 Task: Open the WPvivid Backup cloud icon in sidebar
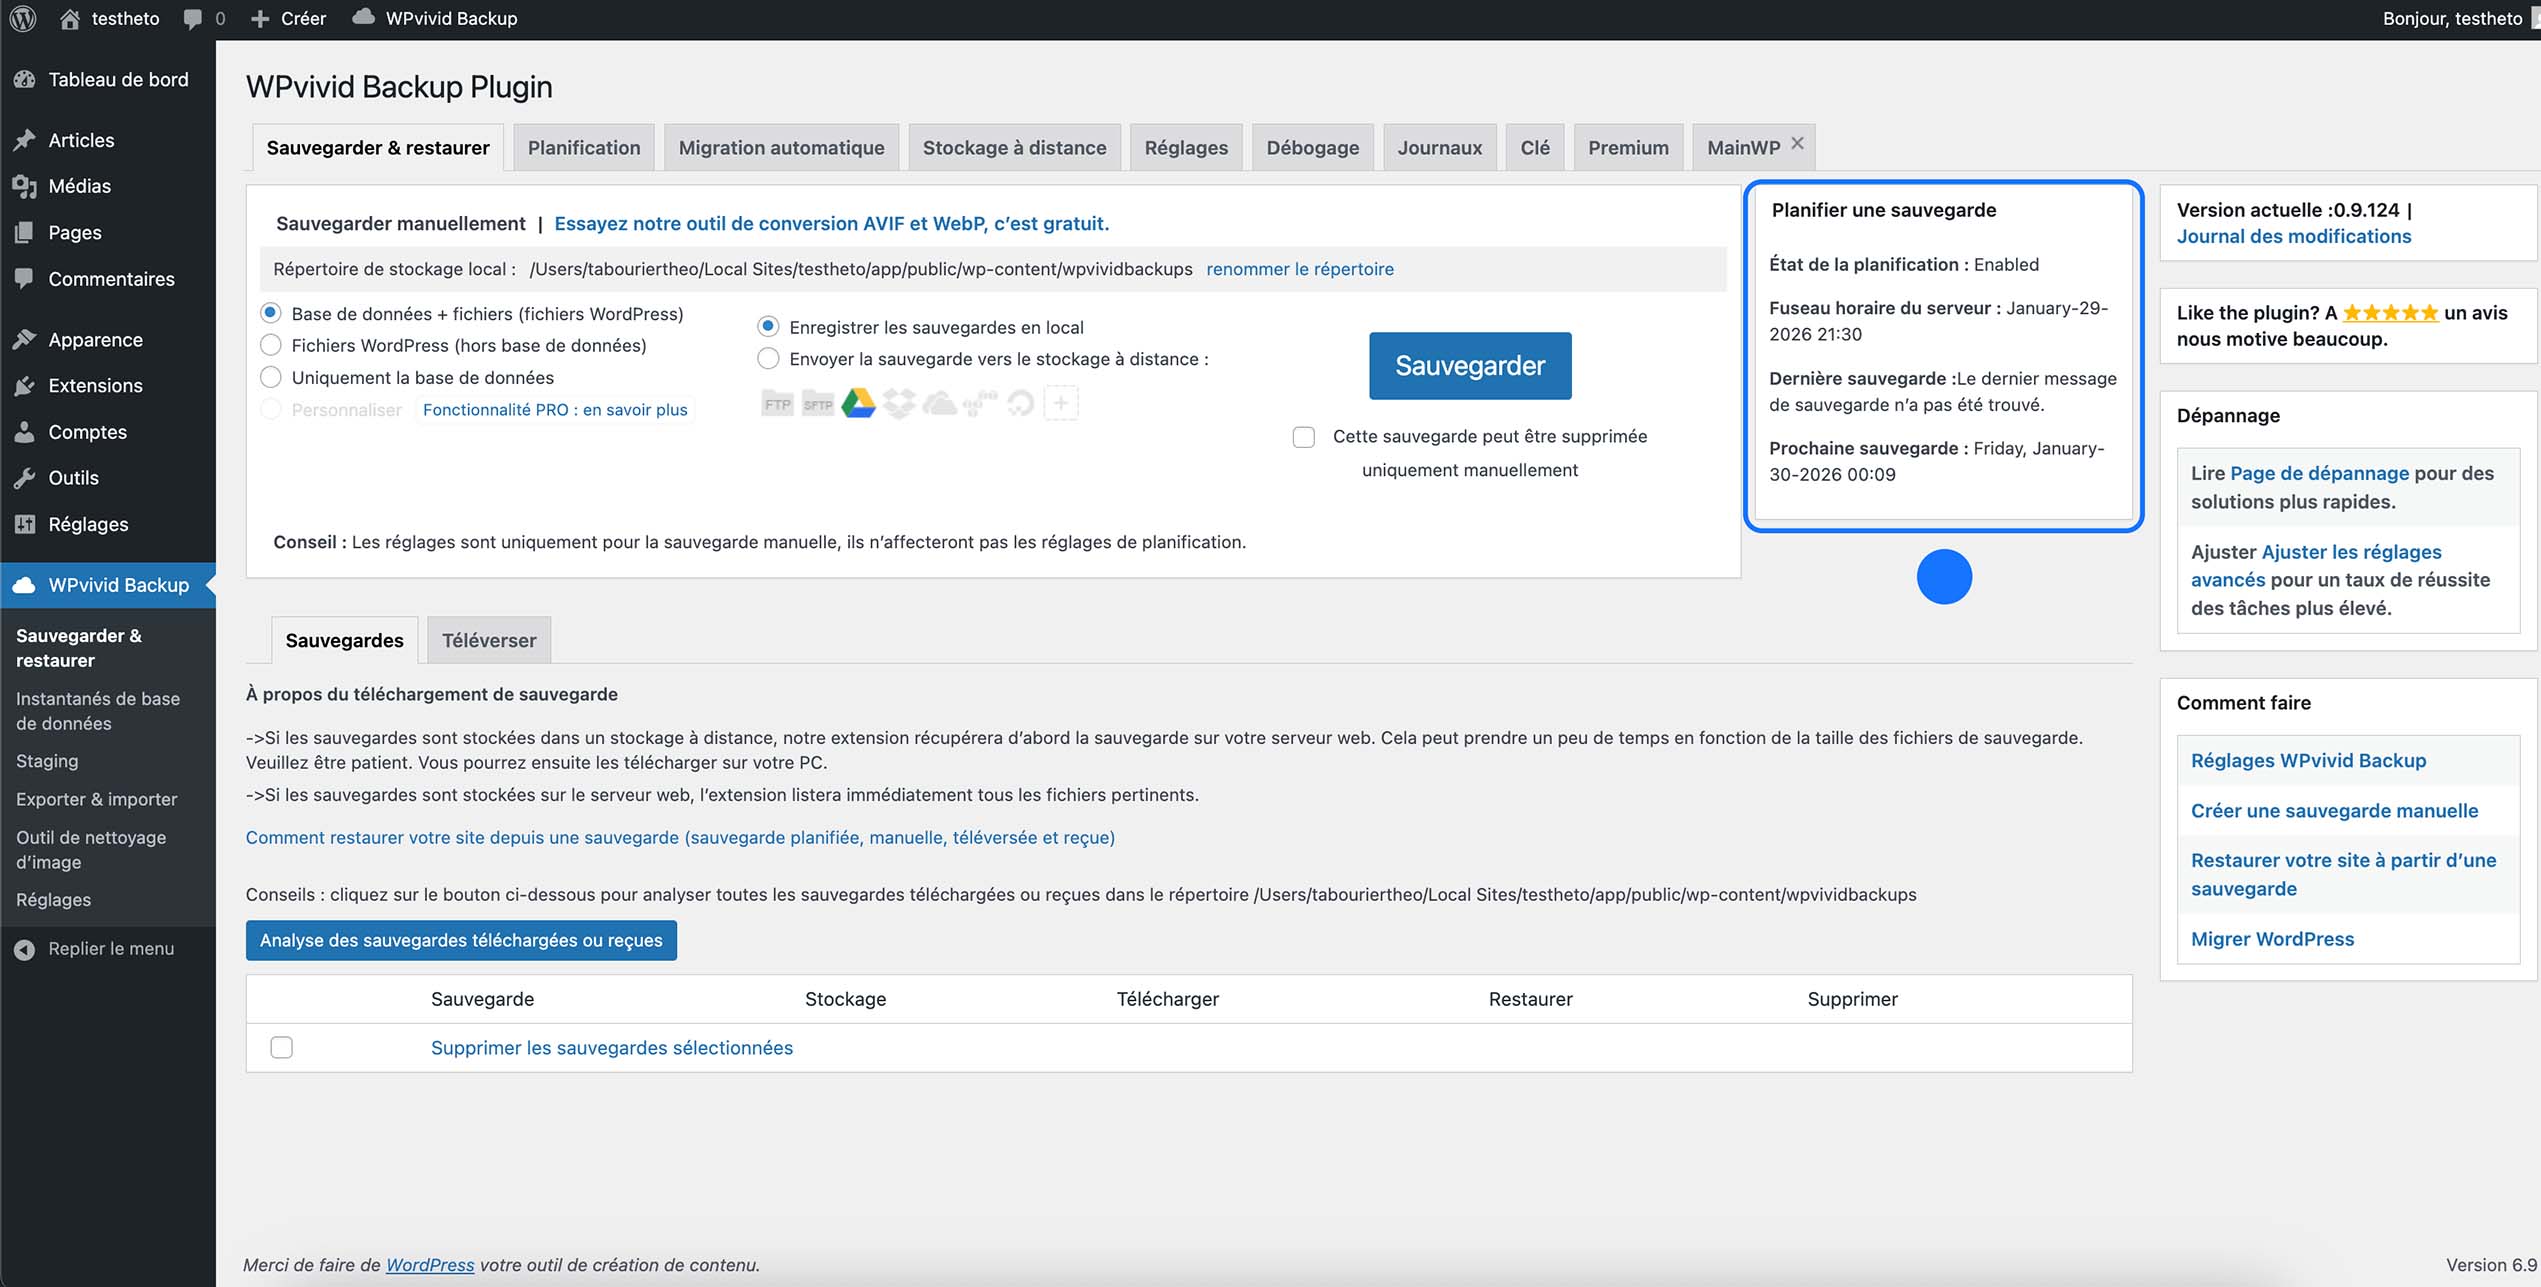(x=24, y=585)
